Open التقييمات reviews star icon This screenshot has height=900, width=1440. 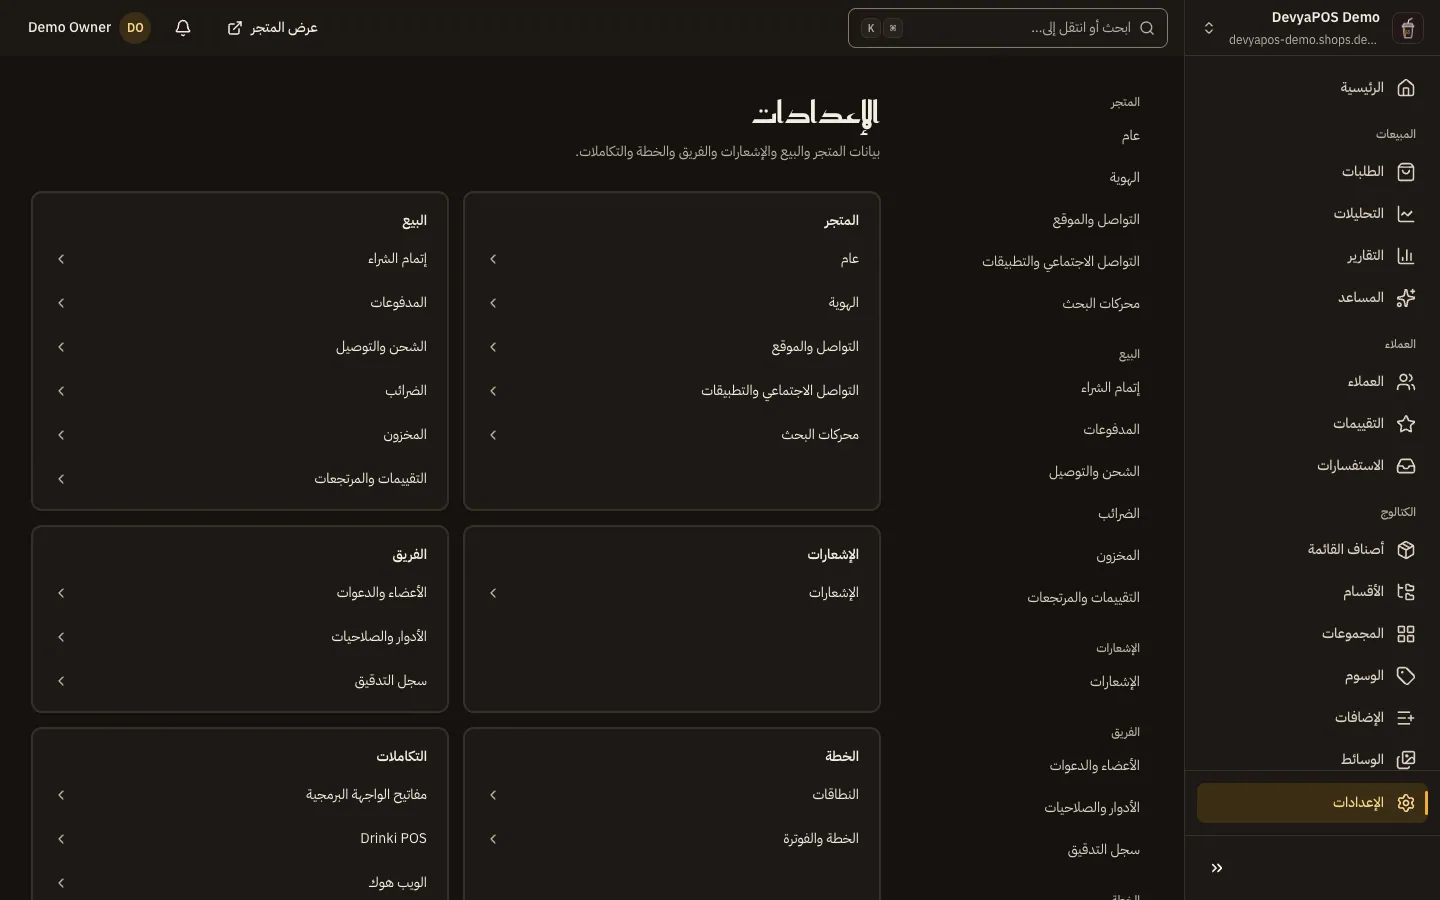click(x=1406, y=424)
